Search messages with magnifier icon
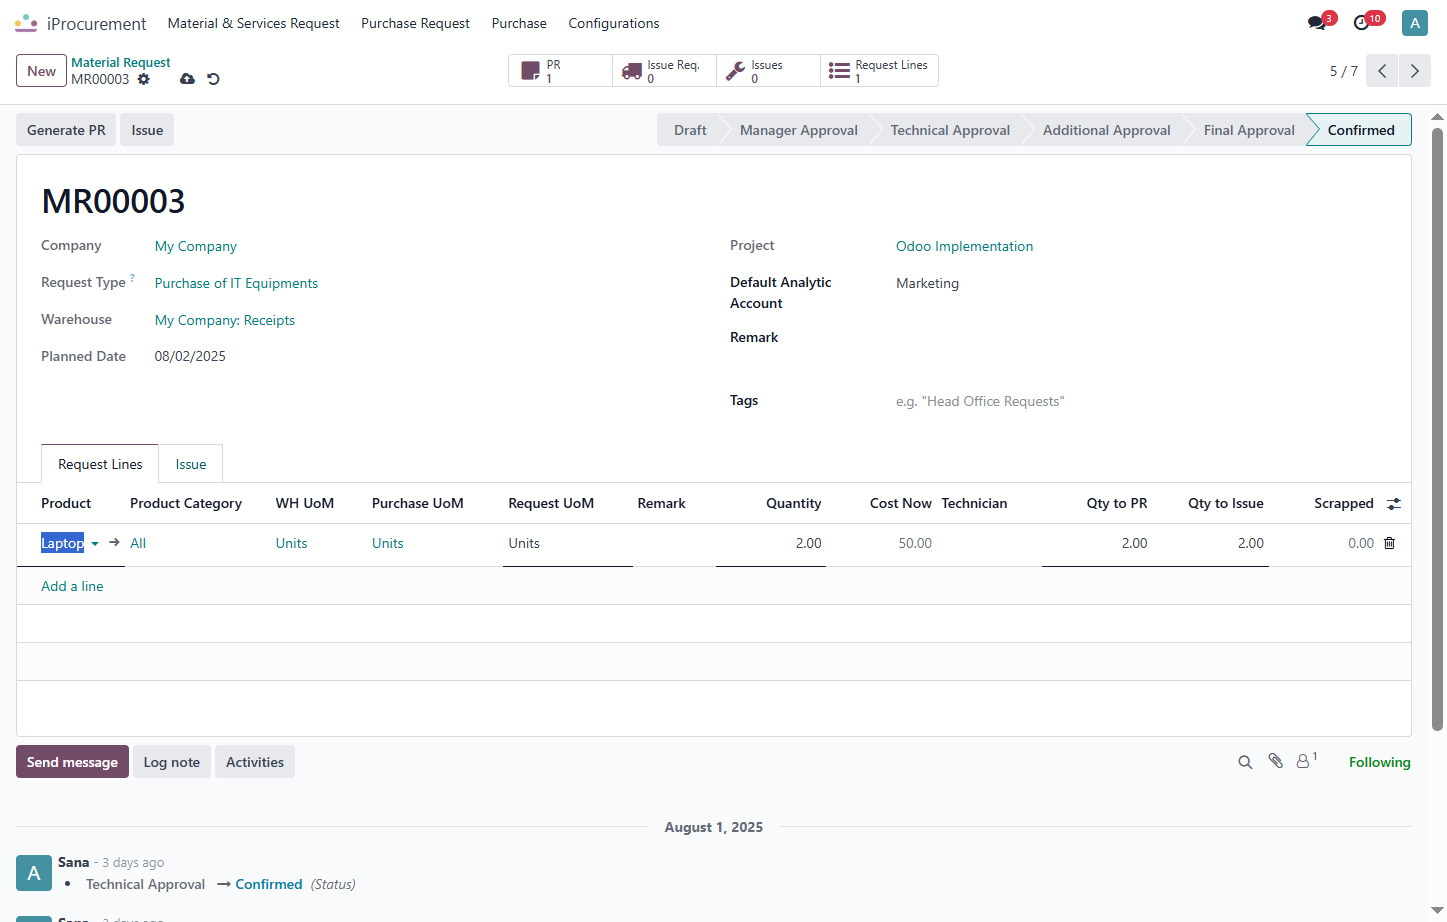Viewport: 1447px width, 922px height. [1245, 762]
